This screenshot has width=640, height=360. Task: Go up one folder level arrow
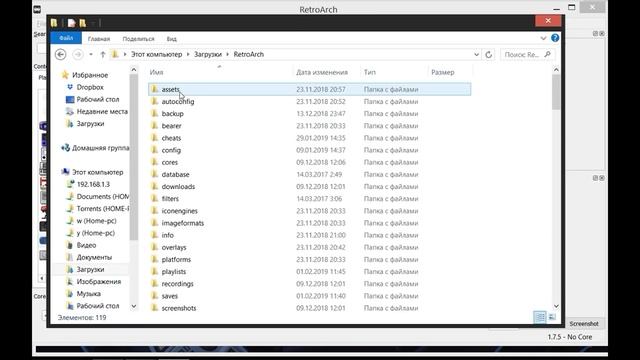pyautogui.click(x=103, y=54)
